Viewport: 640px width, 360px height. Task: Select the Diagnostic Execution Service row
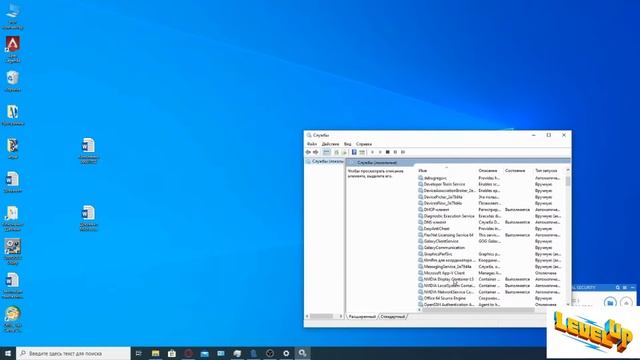(x=491, y=216)
